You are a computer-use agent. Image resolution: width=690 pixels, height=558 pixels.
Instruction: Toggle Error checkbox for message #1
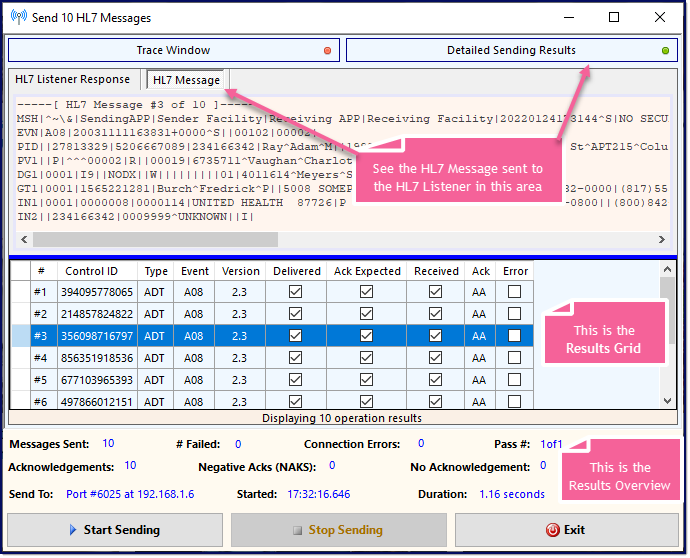click(x=514, y=292)
